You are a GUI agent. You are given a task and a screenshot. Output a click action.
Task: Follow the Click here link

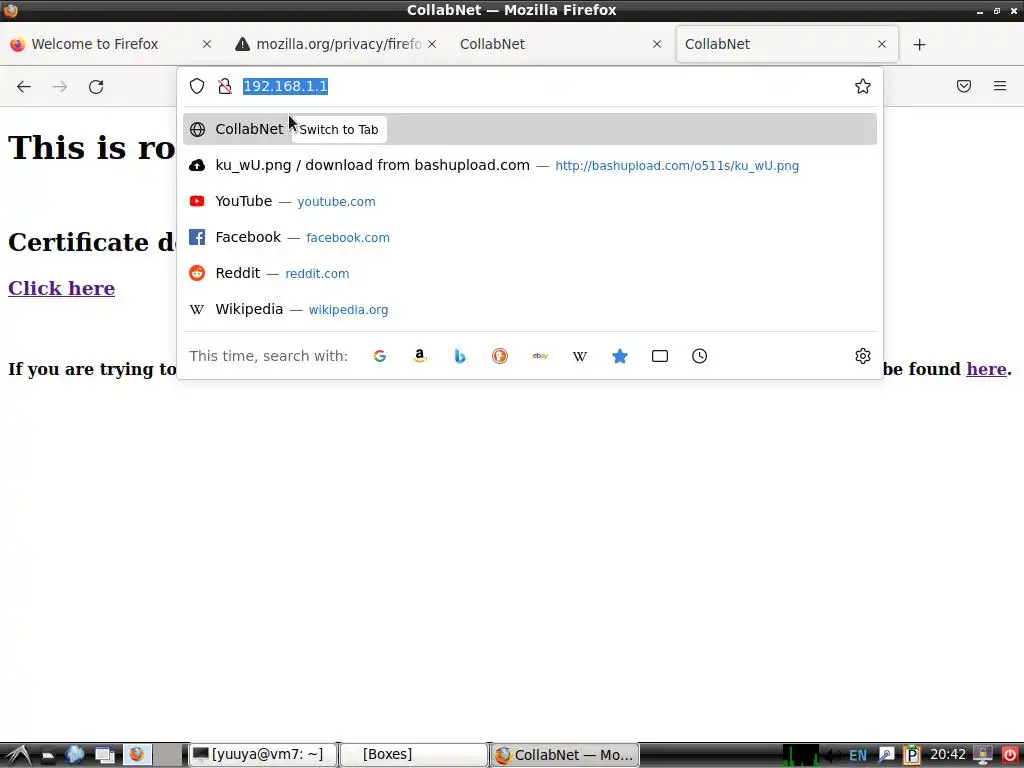tap(61, 288)
